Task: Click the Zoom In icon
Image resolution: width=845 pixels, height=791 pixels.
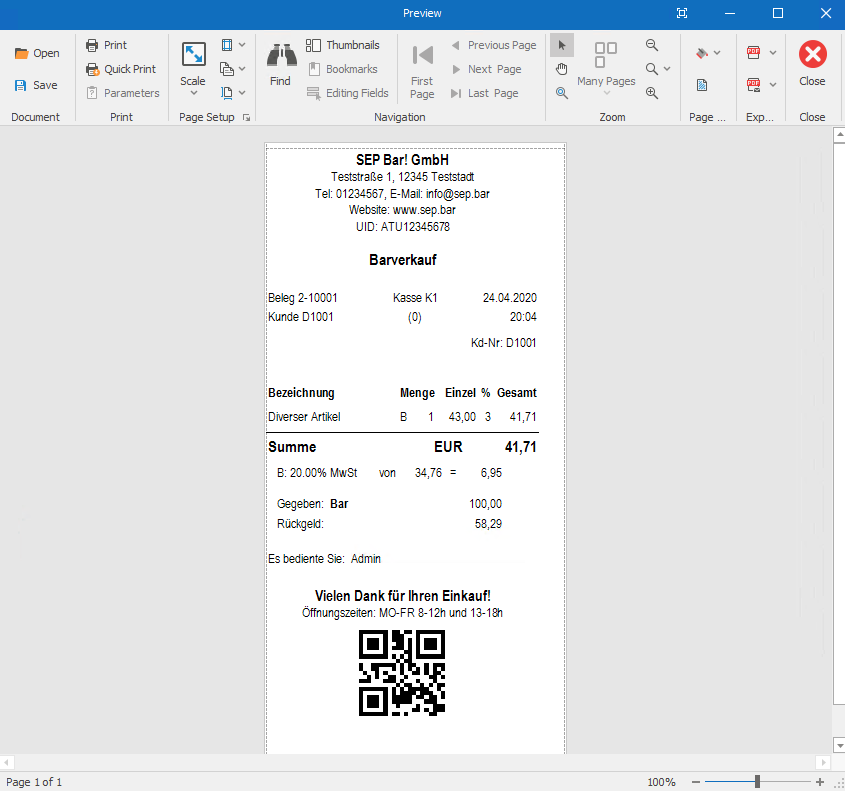Action: pos(652,93)
